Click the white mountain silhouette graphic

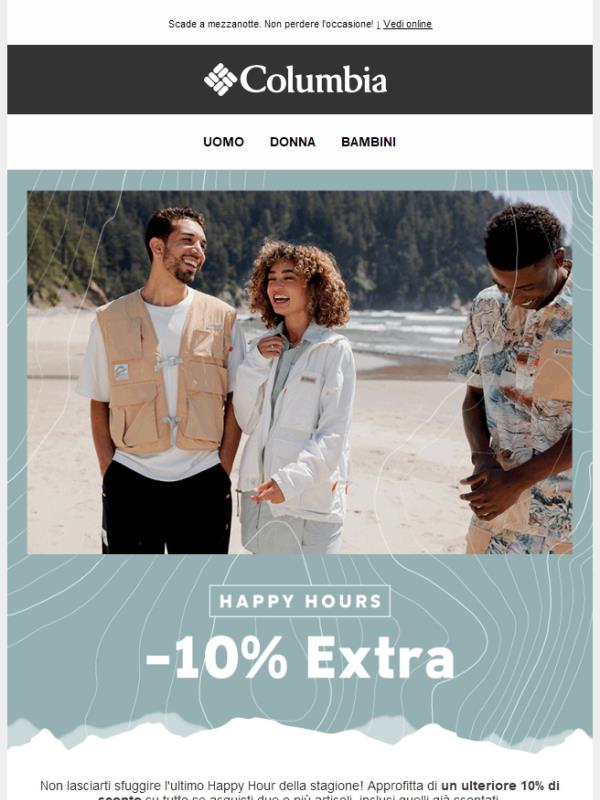[x=300, y=735]
